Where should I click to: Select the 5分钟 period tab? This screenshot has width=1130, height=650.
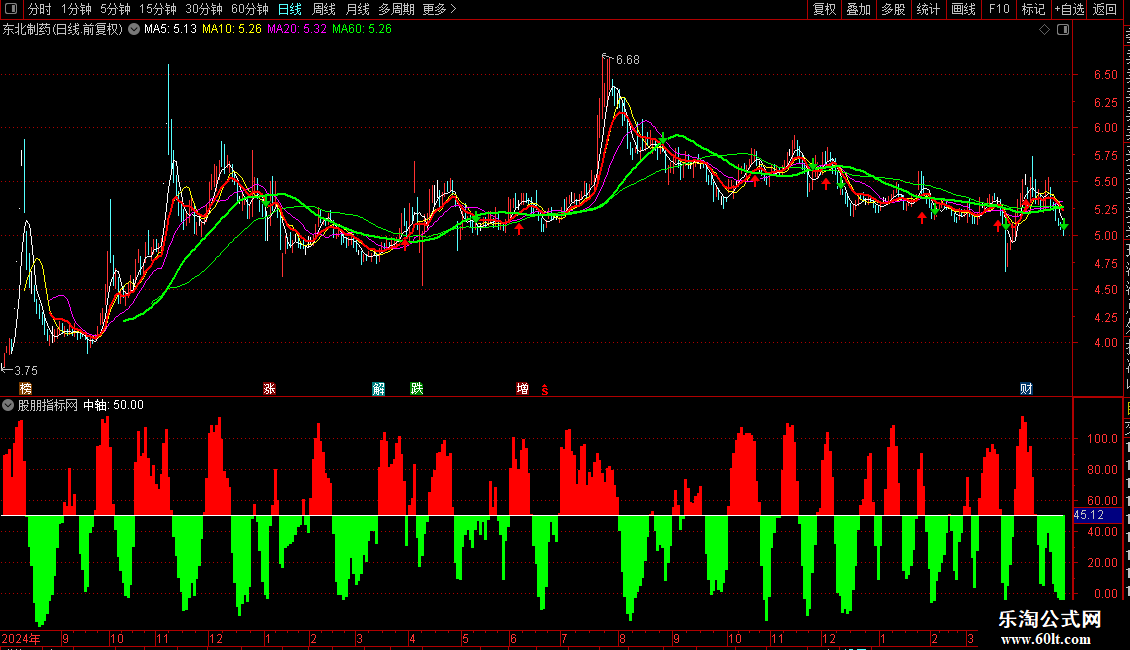tap(115, 9)
